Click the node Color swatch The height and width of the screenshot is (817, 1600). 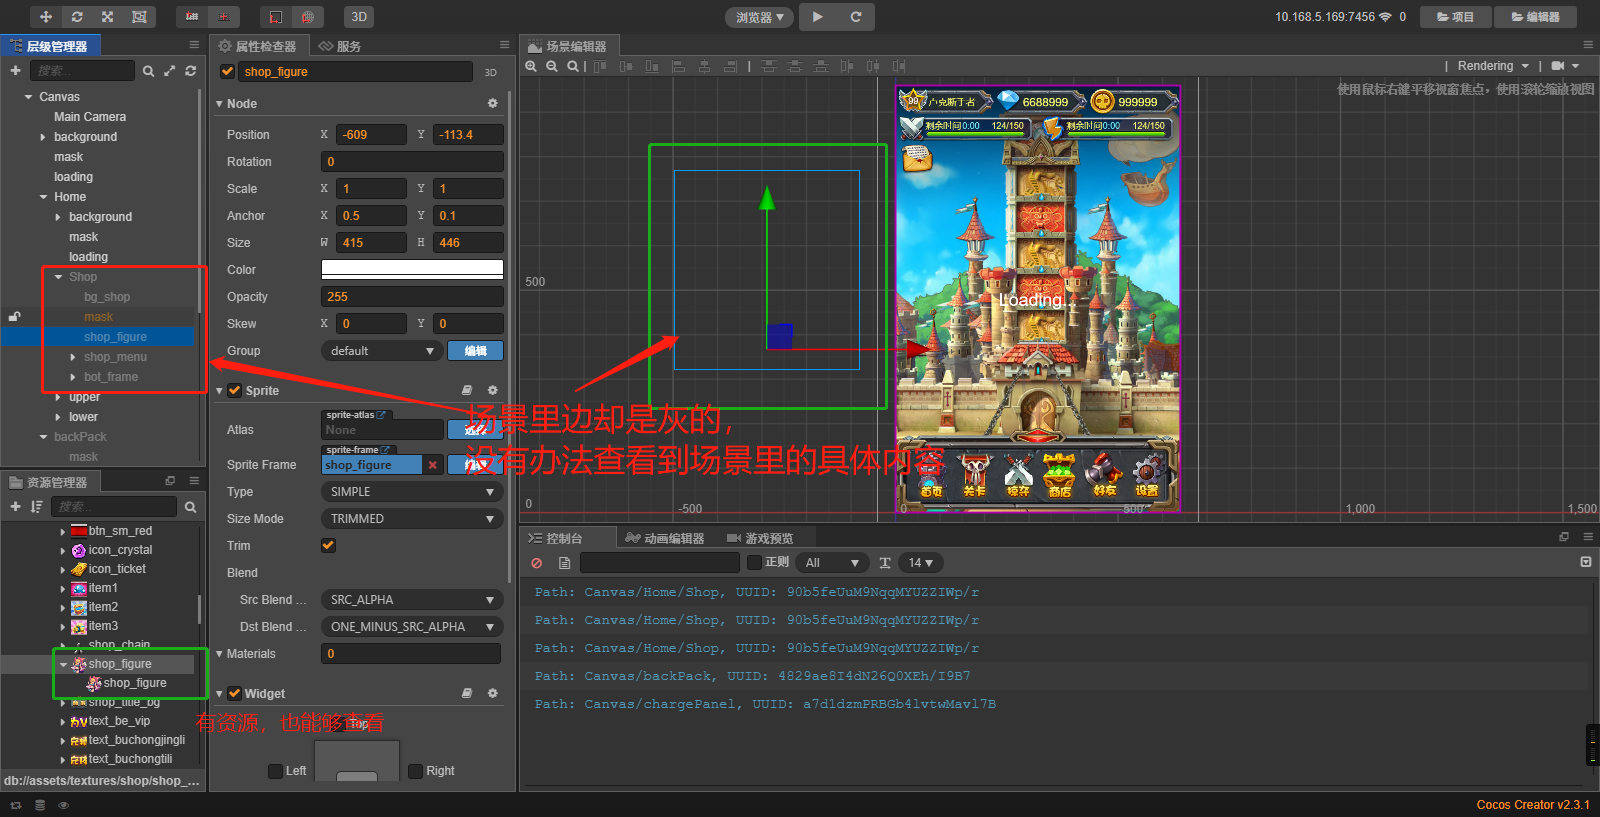(412, 270)
